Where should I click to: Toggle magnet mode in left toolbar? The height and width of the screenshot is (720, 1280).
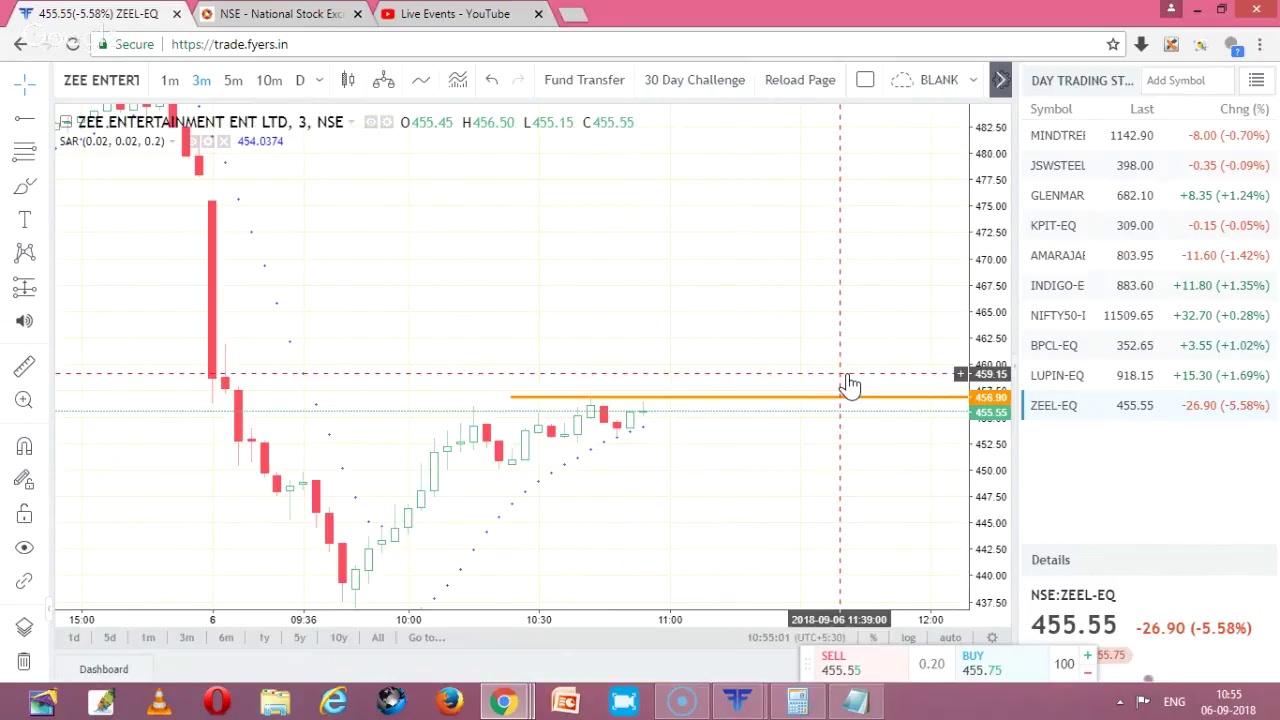(25, 446)
